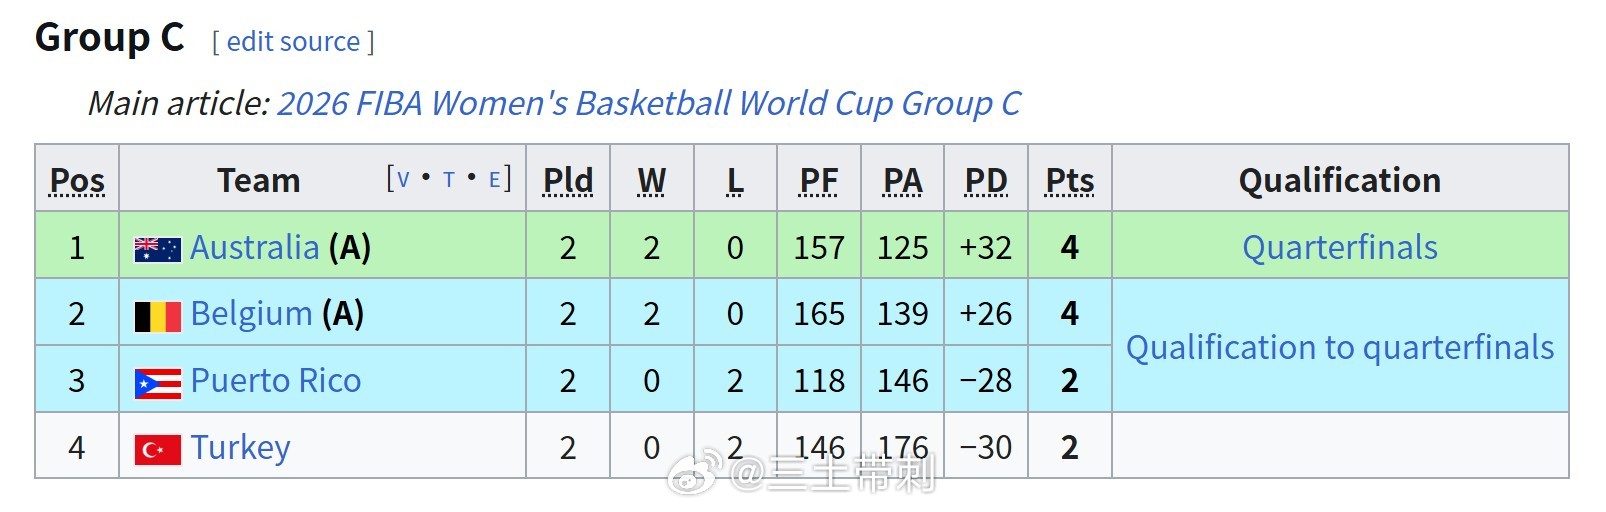Open the Belgium team link

251,315
